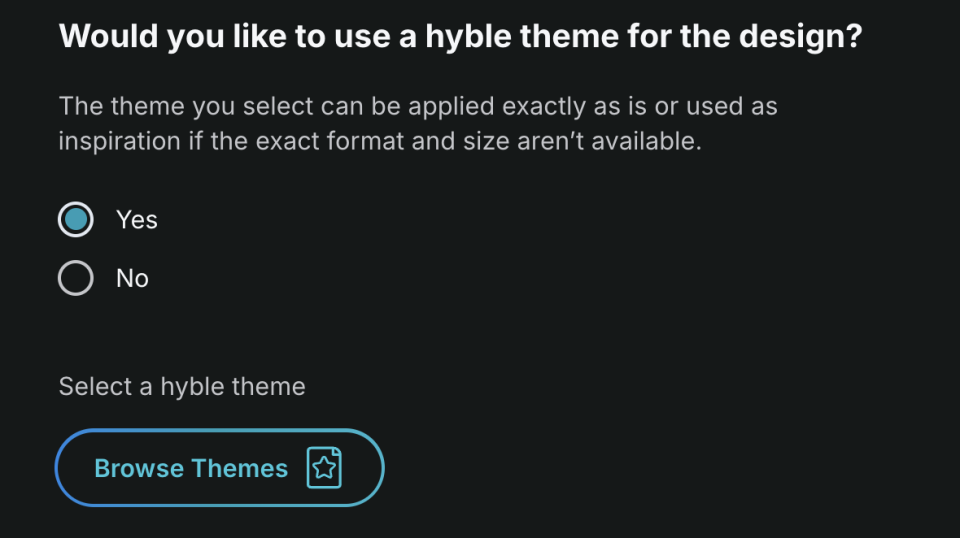Click 'hyble' in the Select a hyble theme label
960x538 pixels.
[193, 386]
